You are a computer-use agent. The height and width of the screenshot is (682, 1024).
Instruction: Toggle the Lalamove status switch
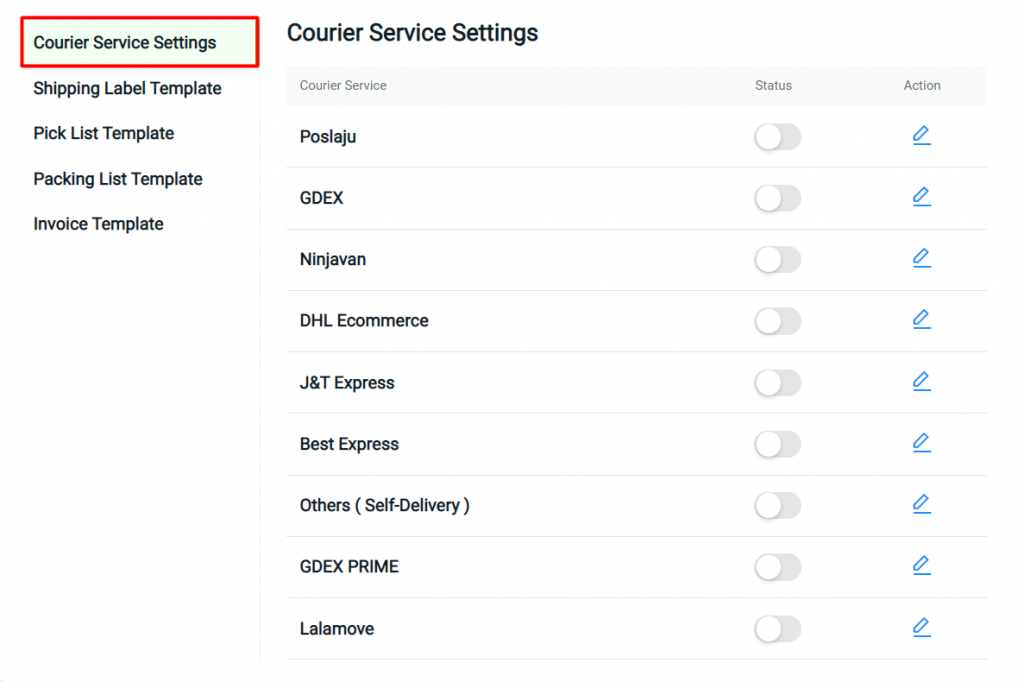777,629
